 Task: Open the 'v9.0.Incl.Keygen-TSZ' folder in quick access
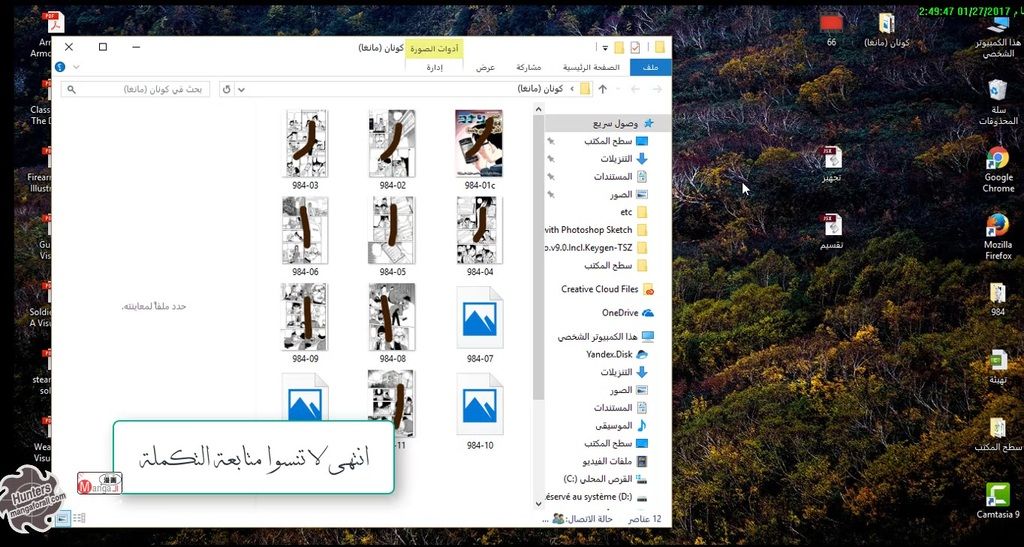coord(596,247)
